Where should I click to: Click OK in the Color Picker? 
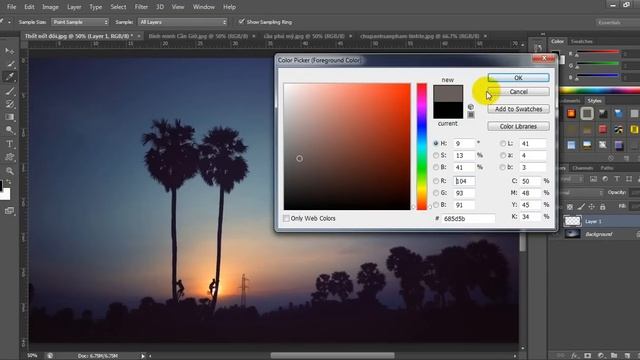[x=518, y=78]
